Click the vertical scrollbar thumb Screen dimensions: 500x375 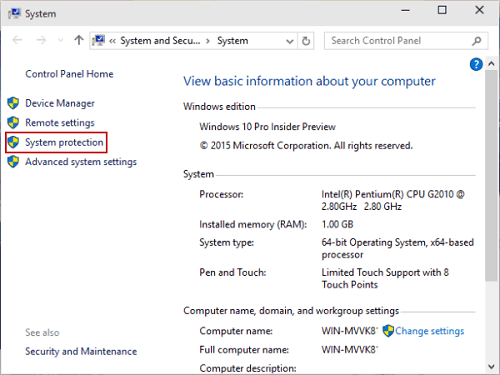click(491, 176)
